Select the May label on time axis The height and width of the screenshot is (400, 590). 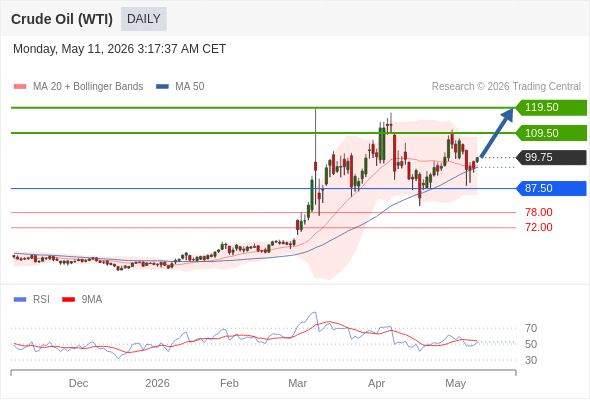(455, 383)
